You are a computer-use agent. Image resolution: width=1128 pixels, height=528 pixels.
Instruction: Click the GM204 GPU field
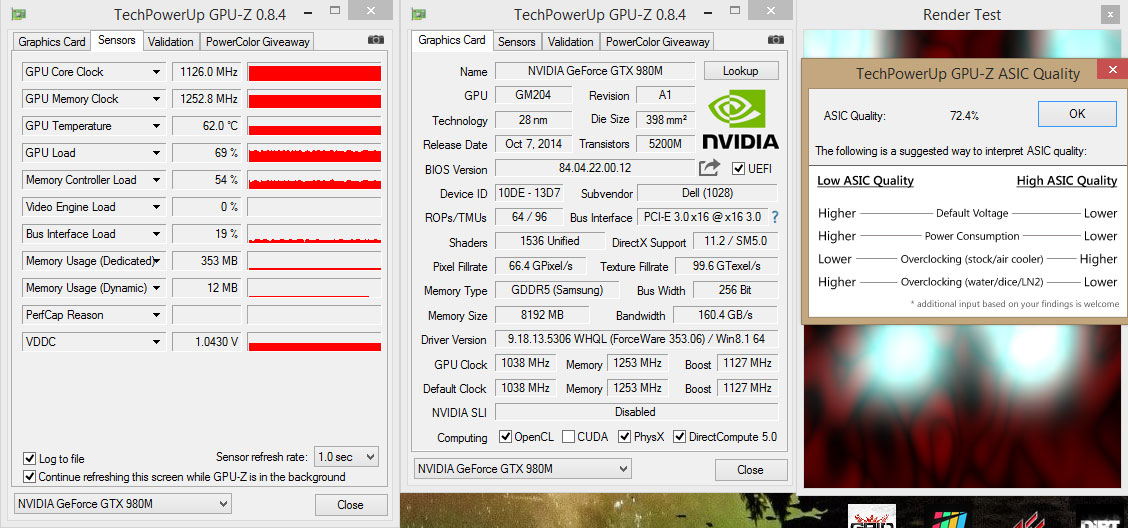534,95
